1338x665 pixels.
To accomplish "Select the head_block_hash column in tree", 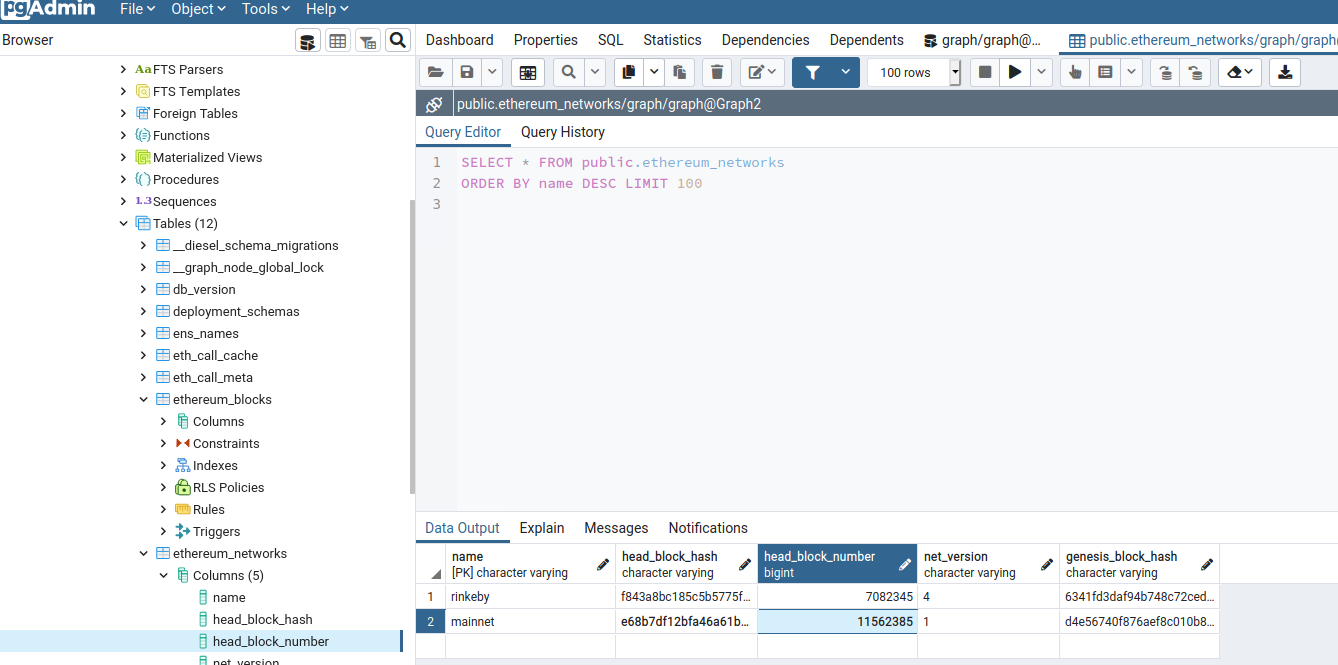I will click(x=263, y=619).
